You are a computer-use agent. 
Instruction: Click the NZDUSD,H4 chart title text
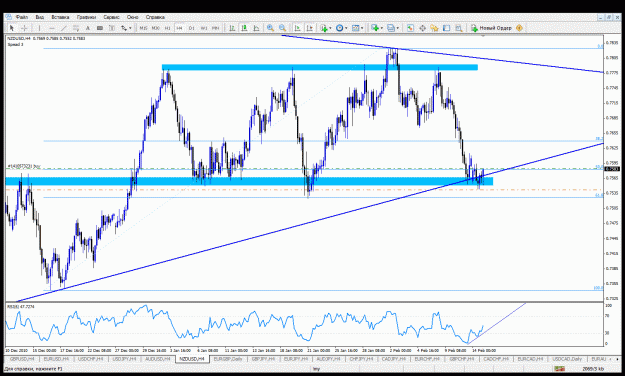(x=19, y=38)
